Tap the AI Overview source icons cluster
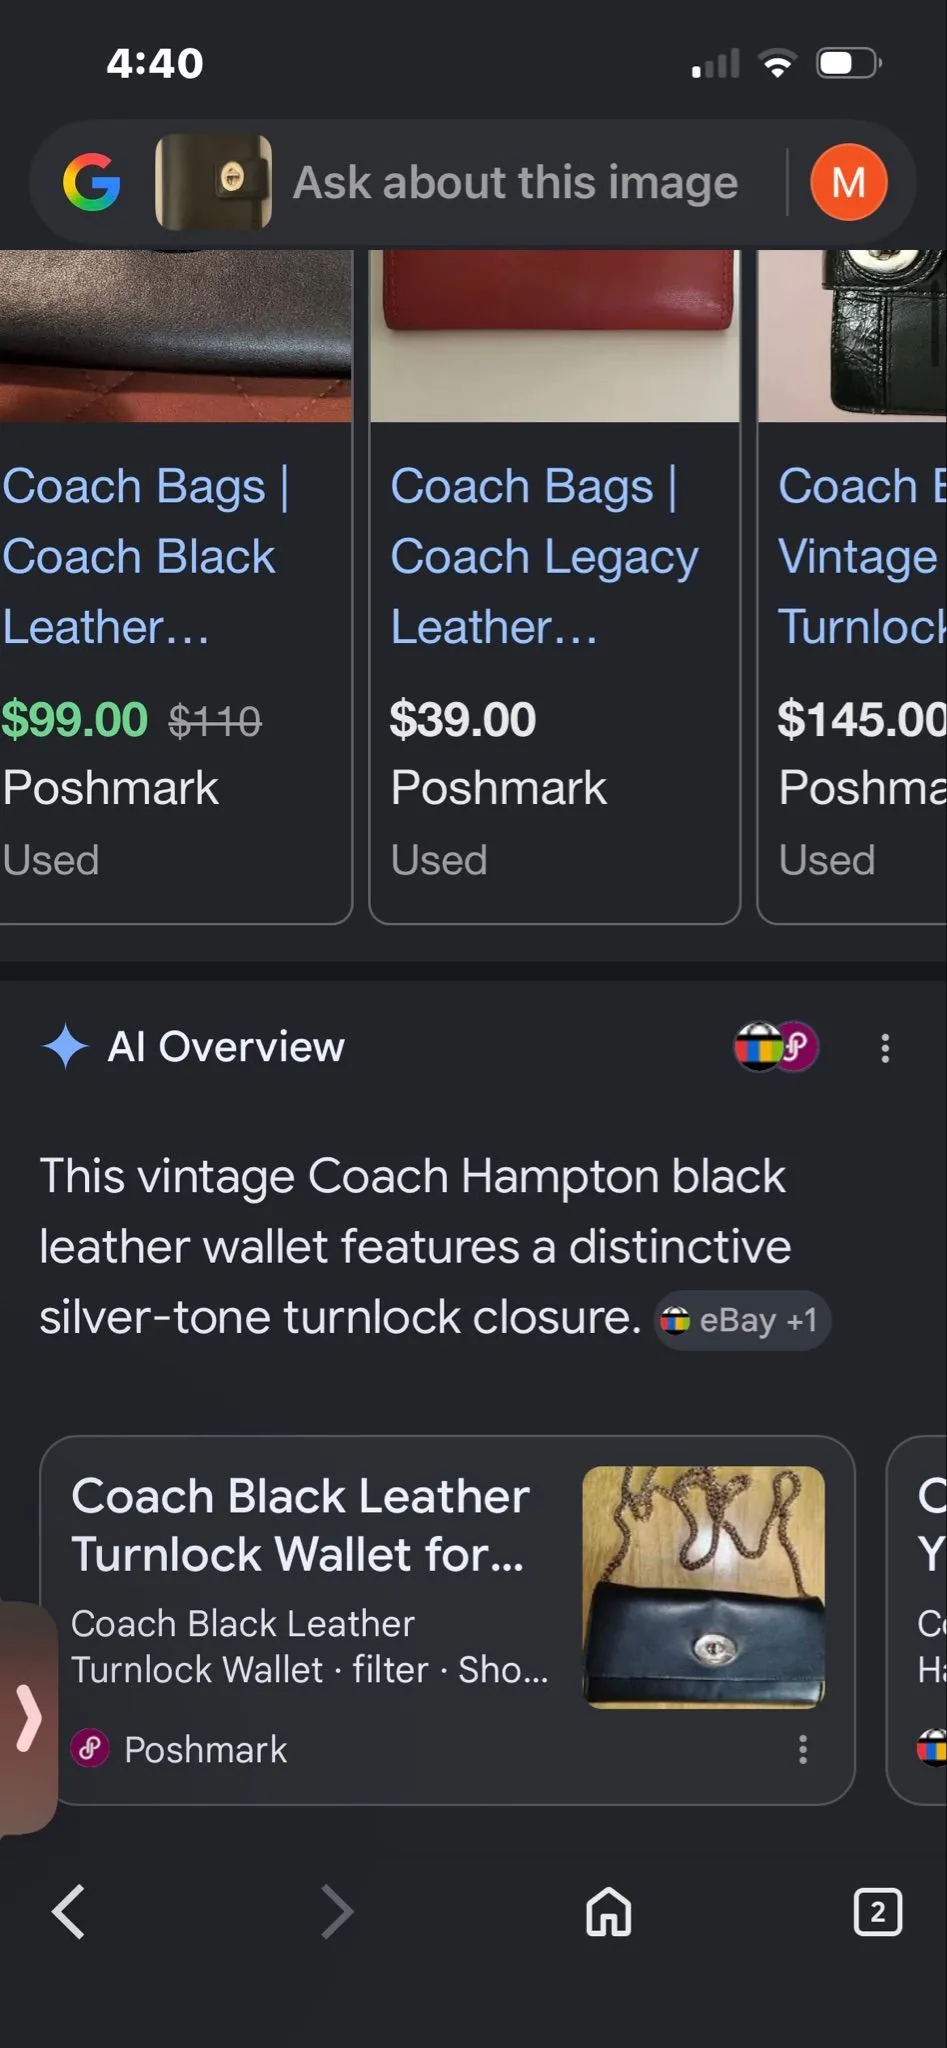Image resolution: width=947 pixels, height=2048 pixels. [x=777, y=1047]
